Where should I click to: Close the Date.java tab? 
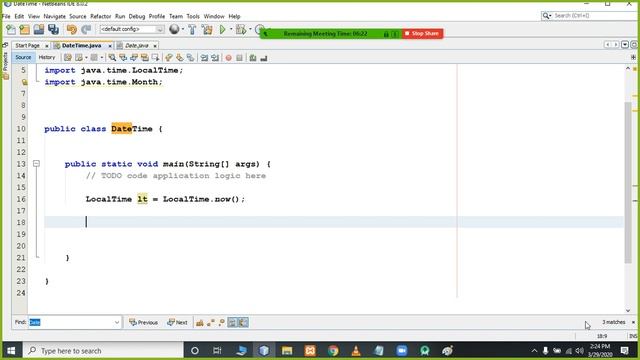pos(155,46)
